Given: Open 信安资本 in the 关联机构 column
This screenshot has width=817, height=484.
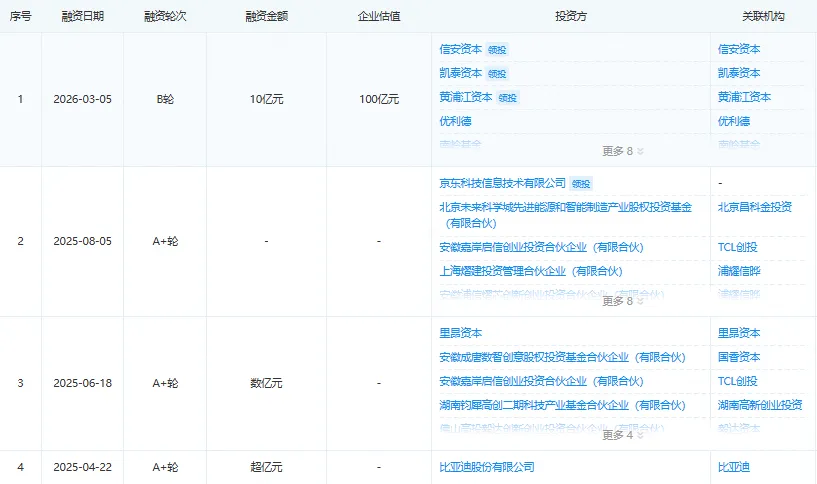Looking at the screenshot, I should [x=739, y=49].
